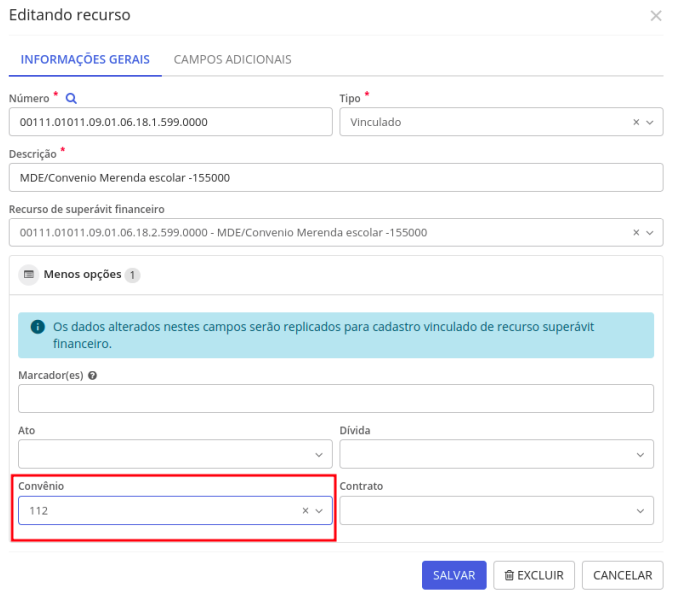
Task: Click into the Número input field
Action: click(171, 122)
